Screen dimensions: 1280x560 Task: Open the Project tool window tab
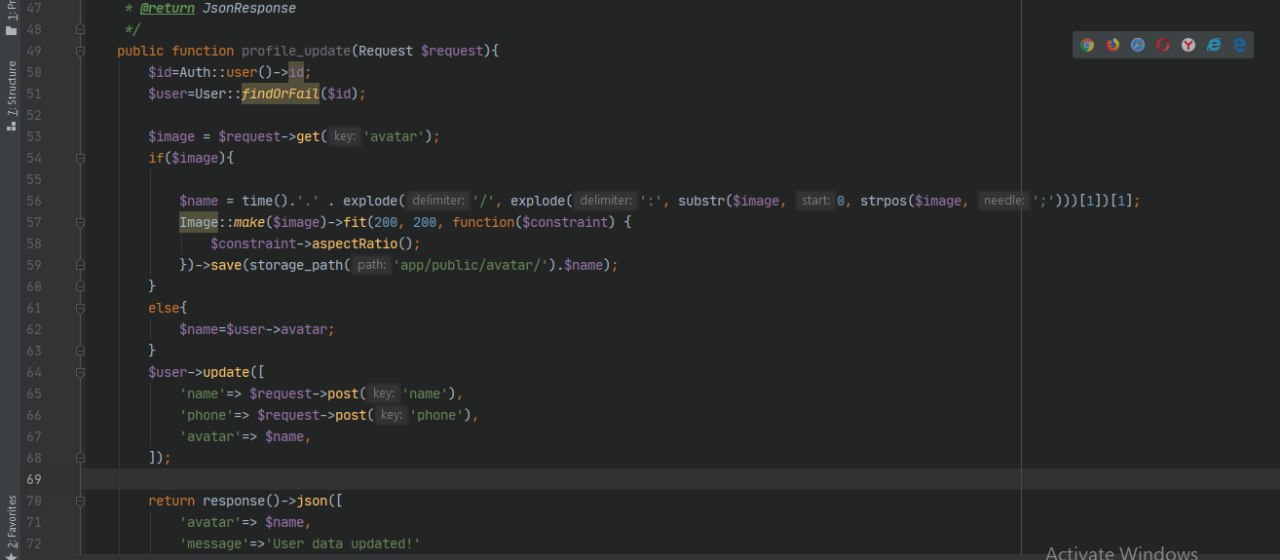(x=11, y=17)
